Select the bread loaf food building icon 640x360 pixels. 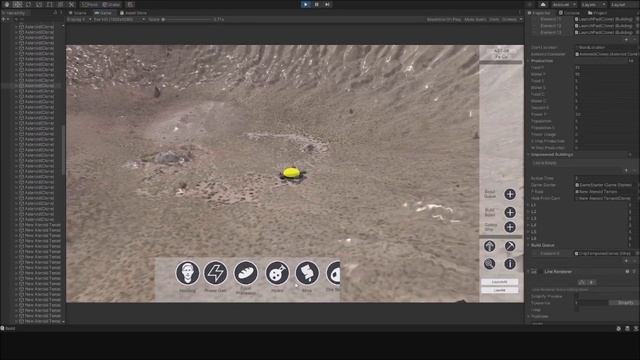pyautogui.click(x=246, y=273)
